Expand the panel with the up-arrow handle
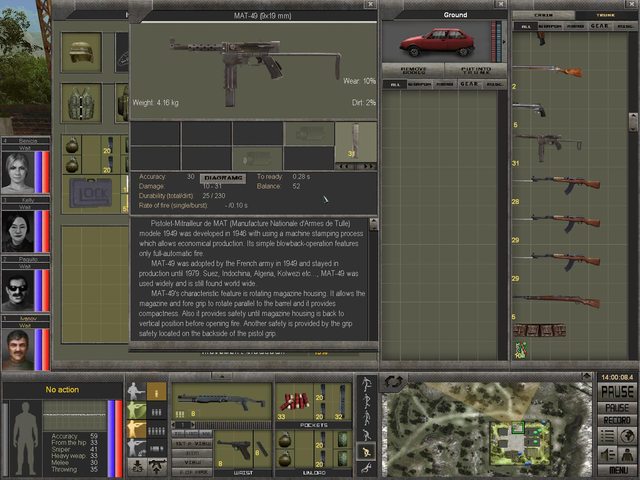Image resolution: width=640 pixels, height=480 pixels. [x=222, y=376]
